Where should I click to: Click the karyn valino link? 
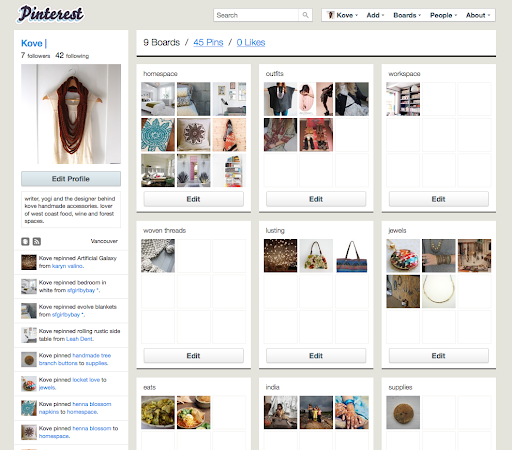68,266
